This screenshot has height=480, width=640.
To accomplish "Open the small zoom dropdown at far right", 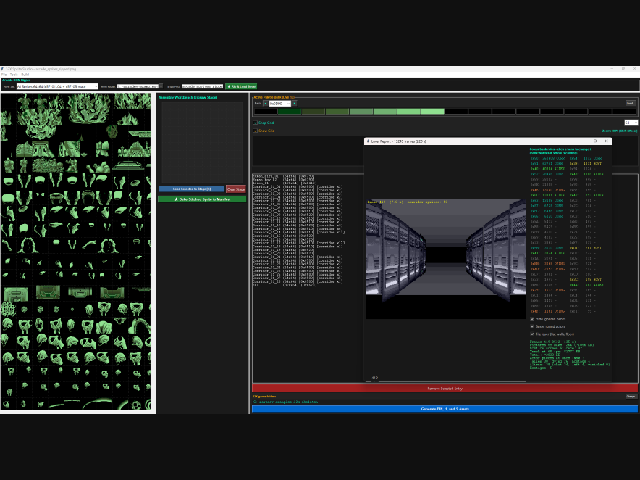I will (631, 122).
